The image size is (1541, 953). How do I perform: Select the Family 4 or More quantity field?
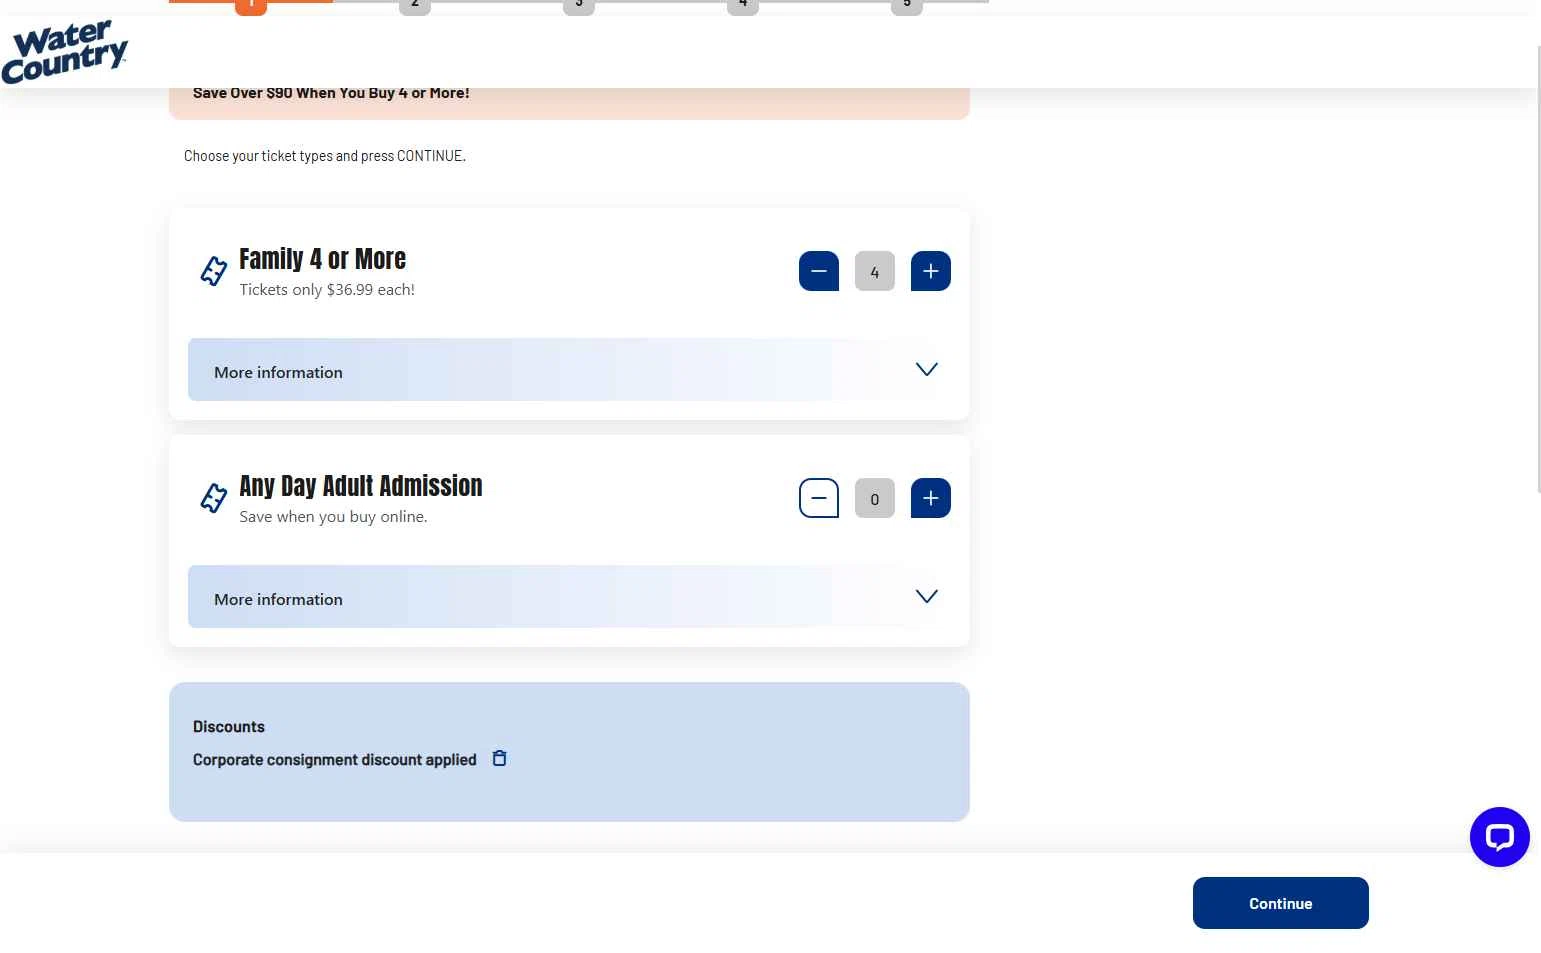point(874,271)
